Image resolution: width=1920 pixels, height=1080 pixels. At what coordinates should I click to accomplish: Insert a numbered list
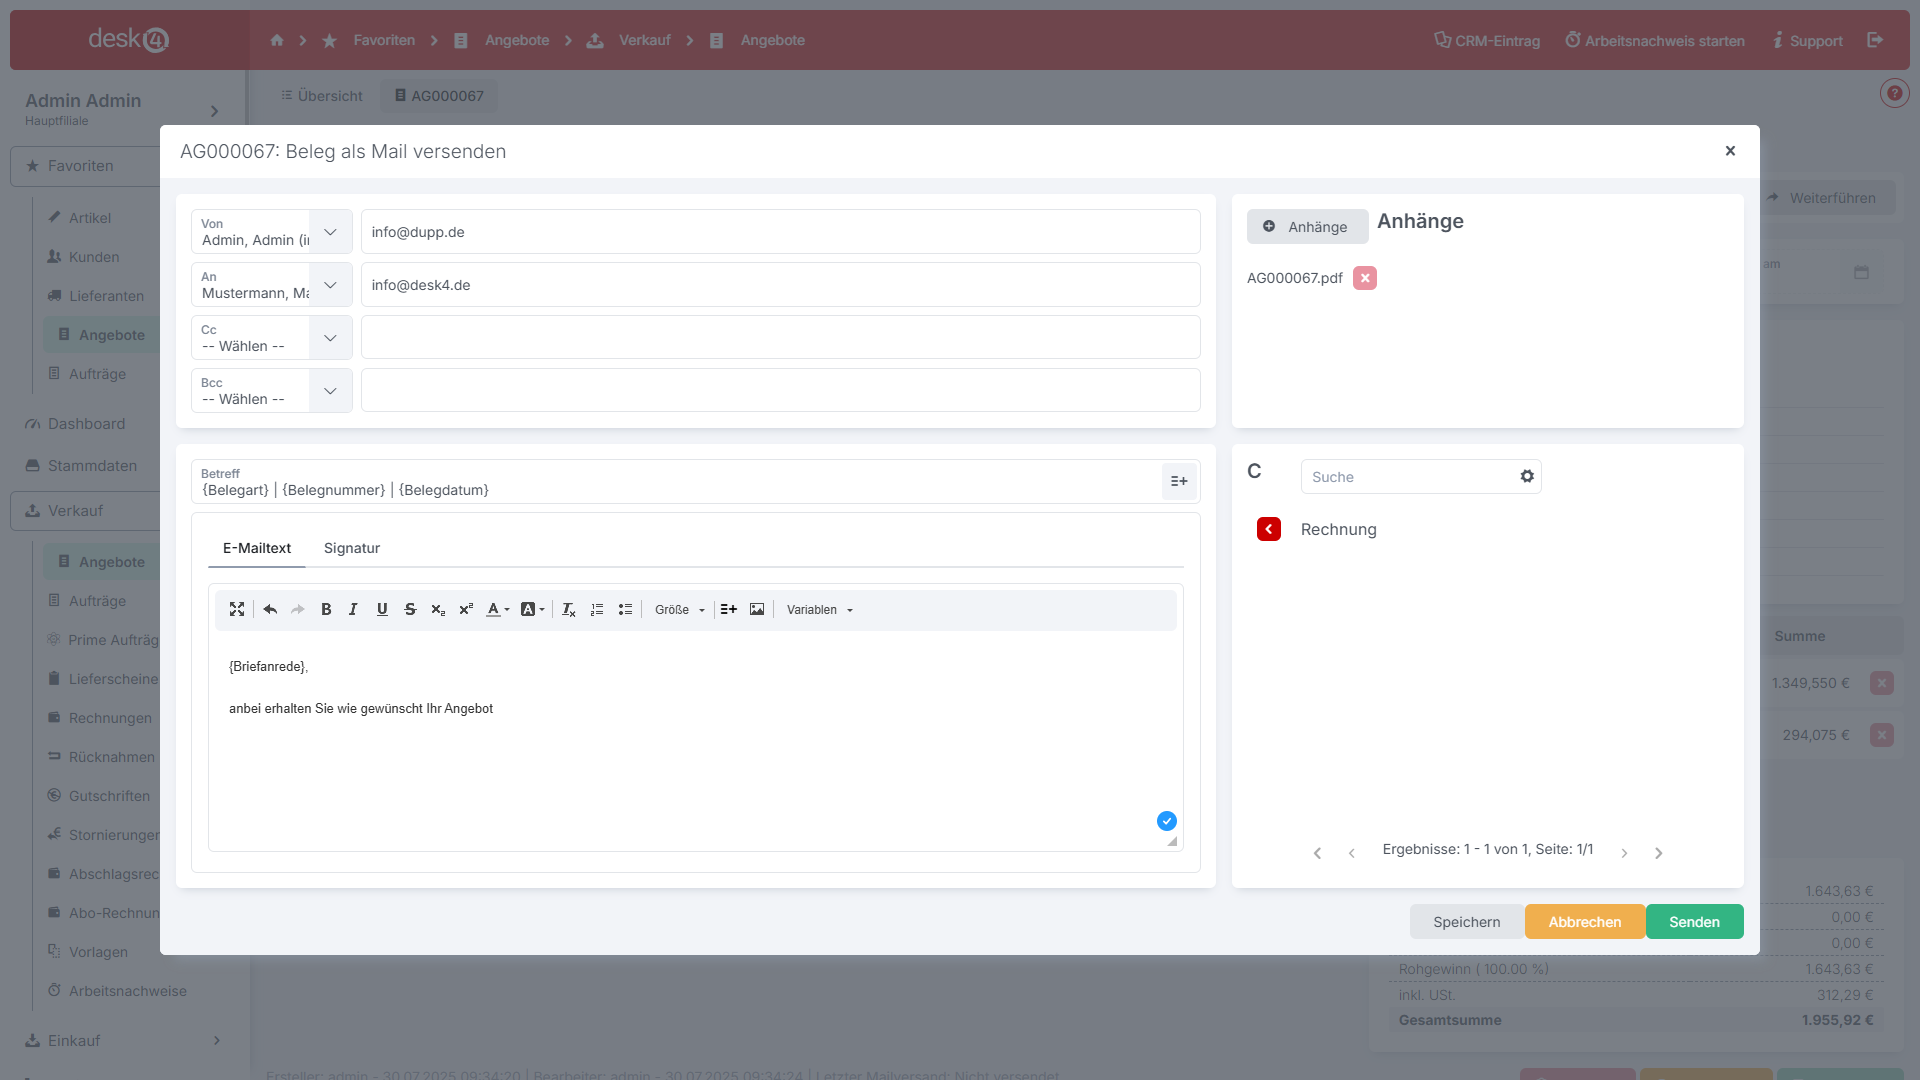(597, 609)
